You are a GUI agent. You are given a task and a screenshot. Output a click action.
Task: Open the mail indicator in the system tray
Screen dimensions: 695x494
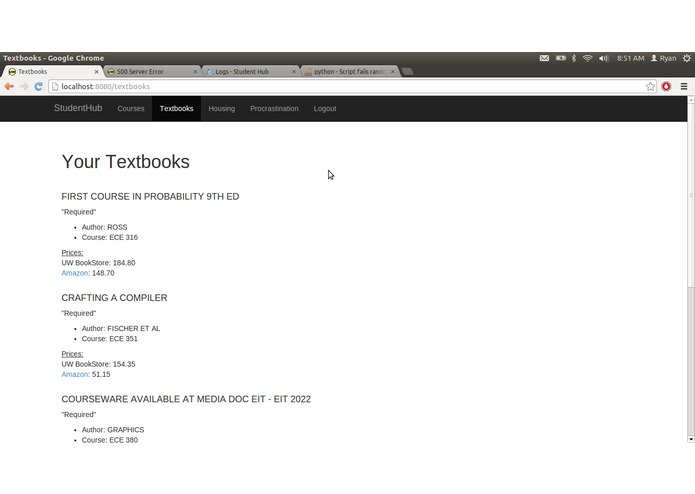pyautogui.click(x=544, y=58)
